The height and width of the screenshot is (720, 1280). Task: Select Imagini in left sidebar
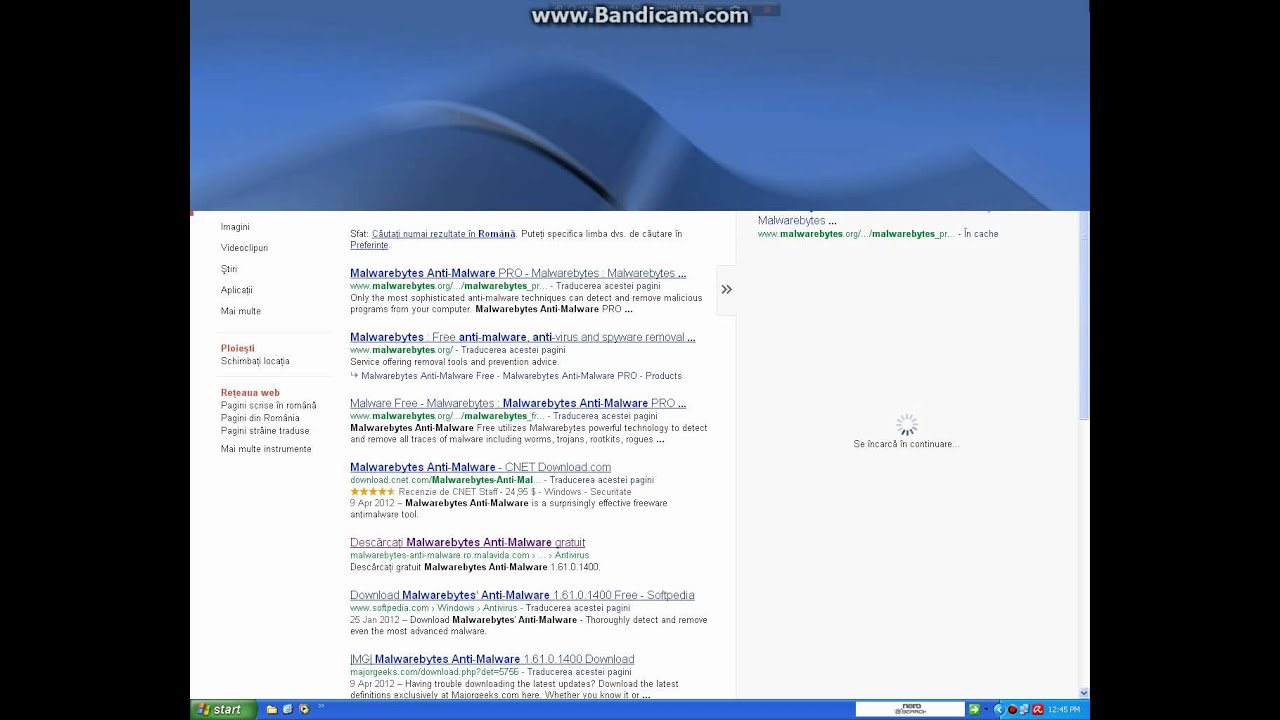click(235, 227)
